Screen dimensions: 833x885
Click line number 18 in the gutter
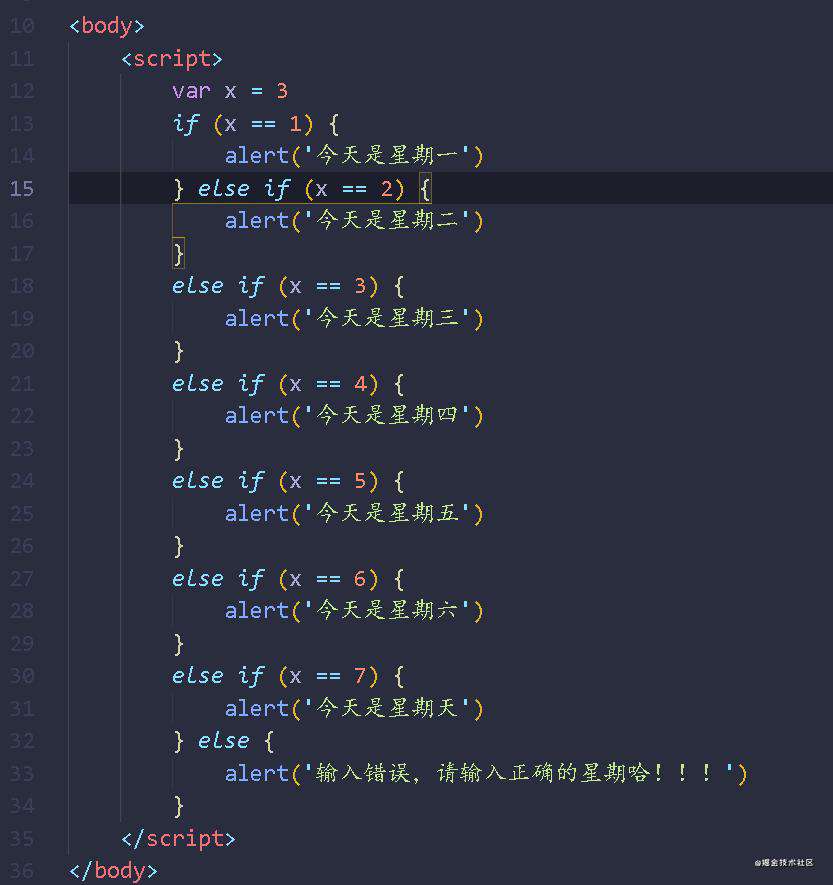(x=22, y=286)
